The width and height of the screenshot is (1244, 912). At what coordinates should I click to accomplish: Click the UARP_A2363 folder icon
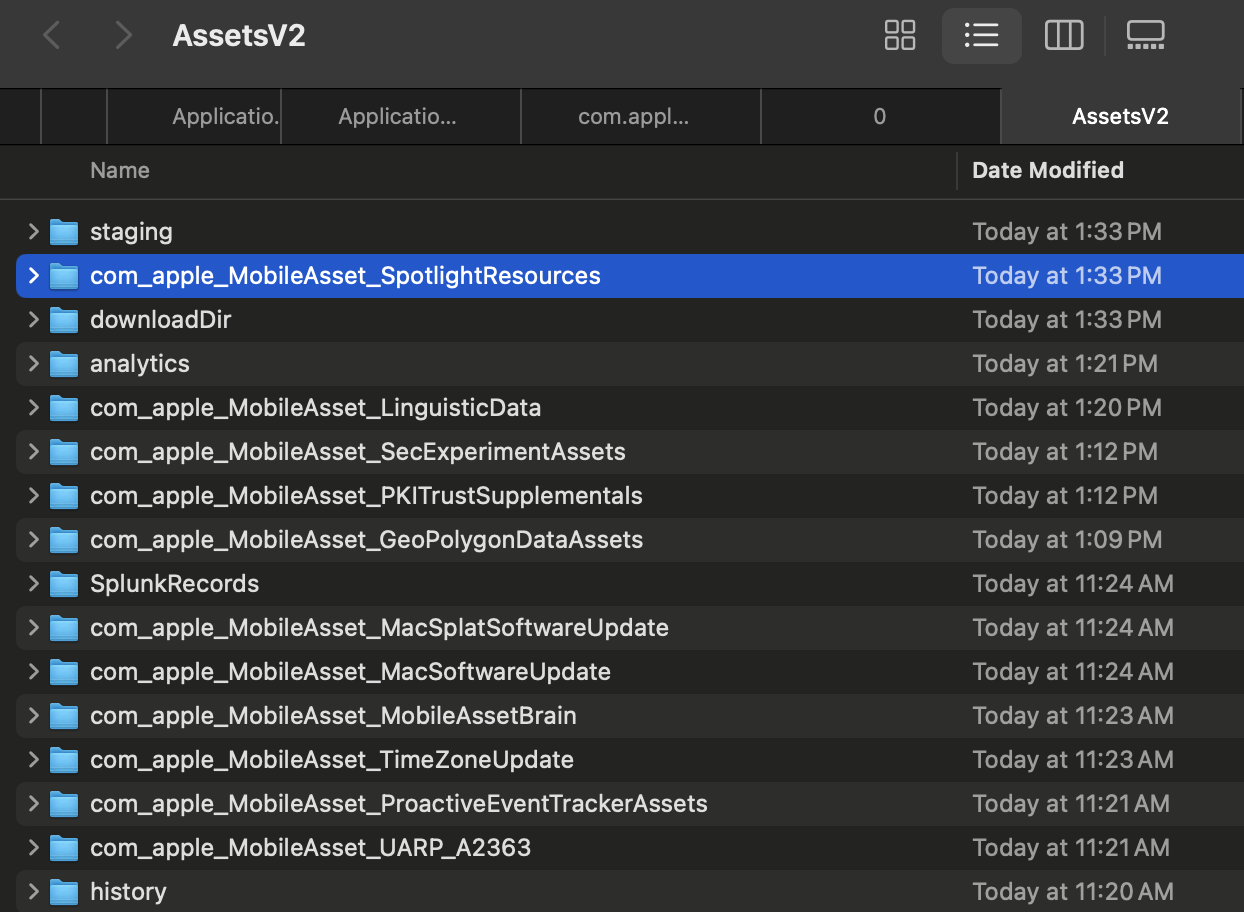64,848
